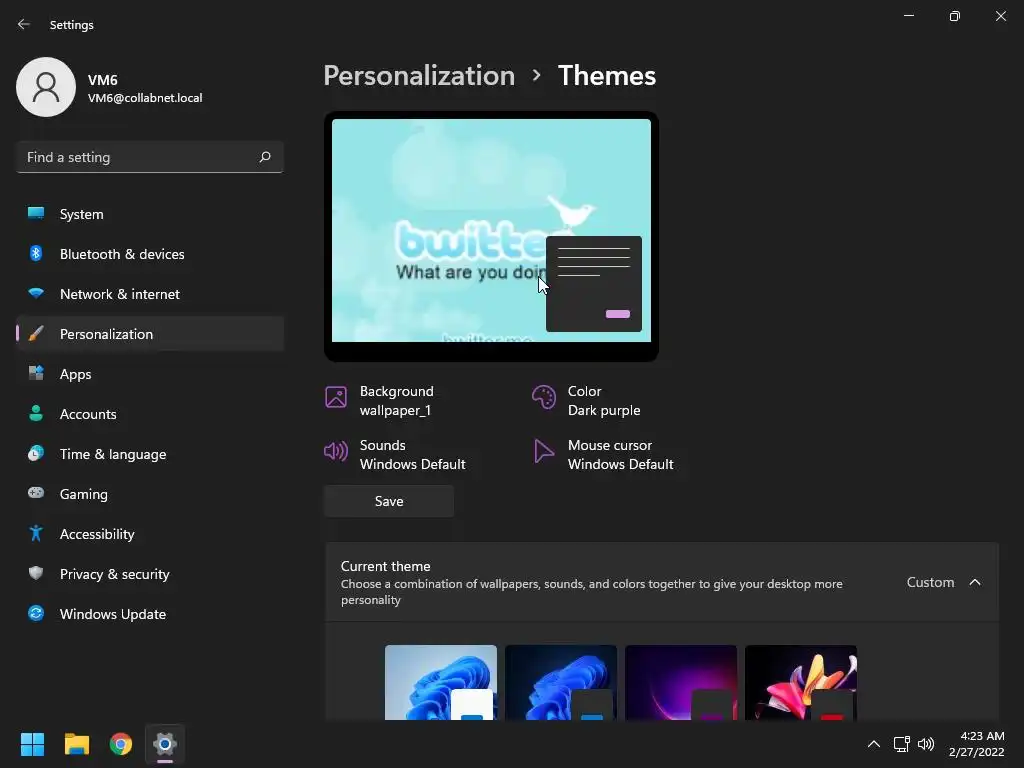The image size is (1024, 768).
Task: Click the Time & language clock icon
Action: click(x=36, y=453)
